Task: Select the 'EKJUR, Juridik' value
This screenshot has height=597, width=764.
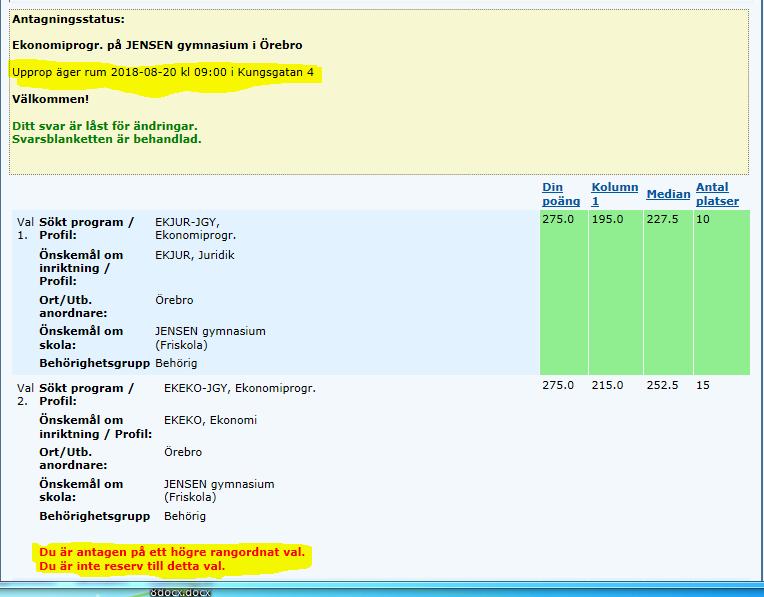Action: [x=195, y=255]
